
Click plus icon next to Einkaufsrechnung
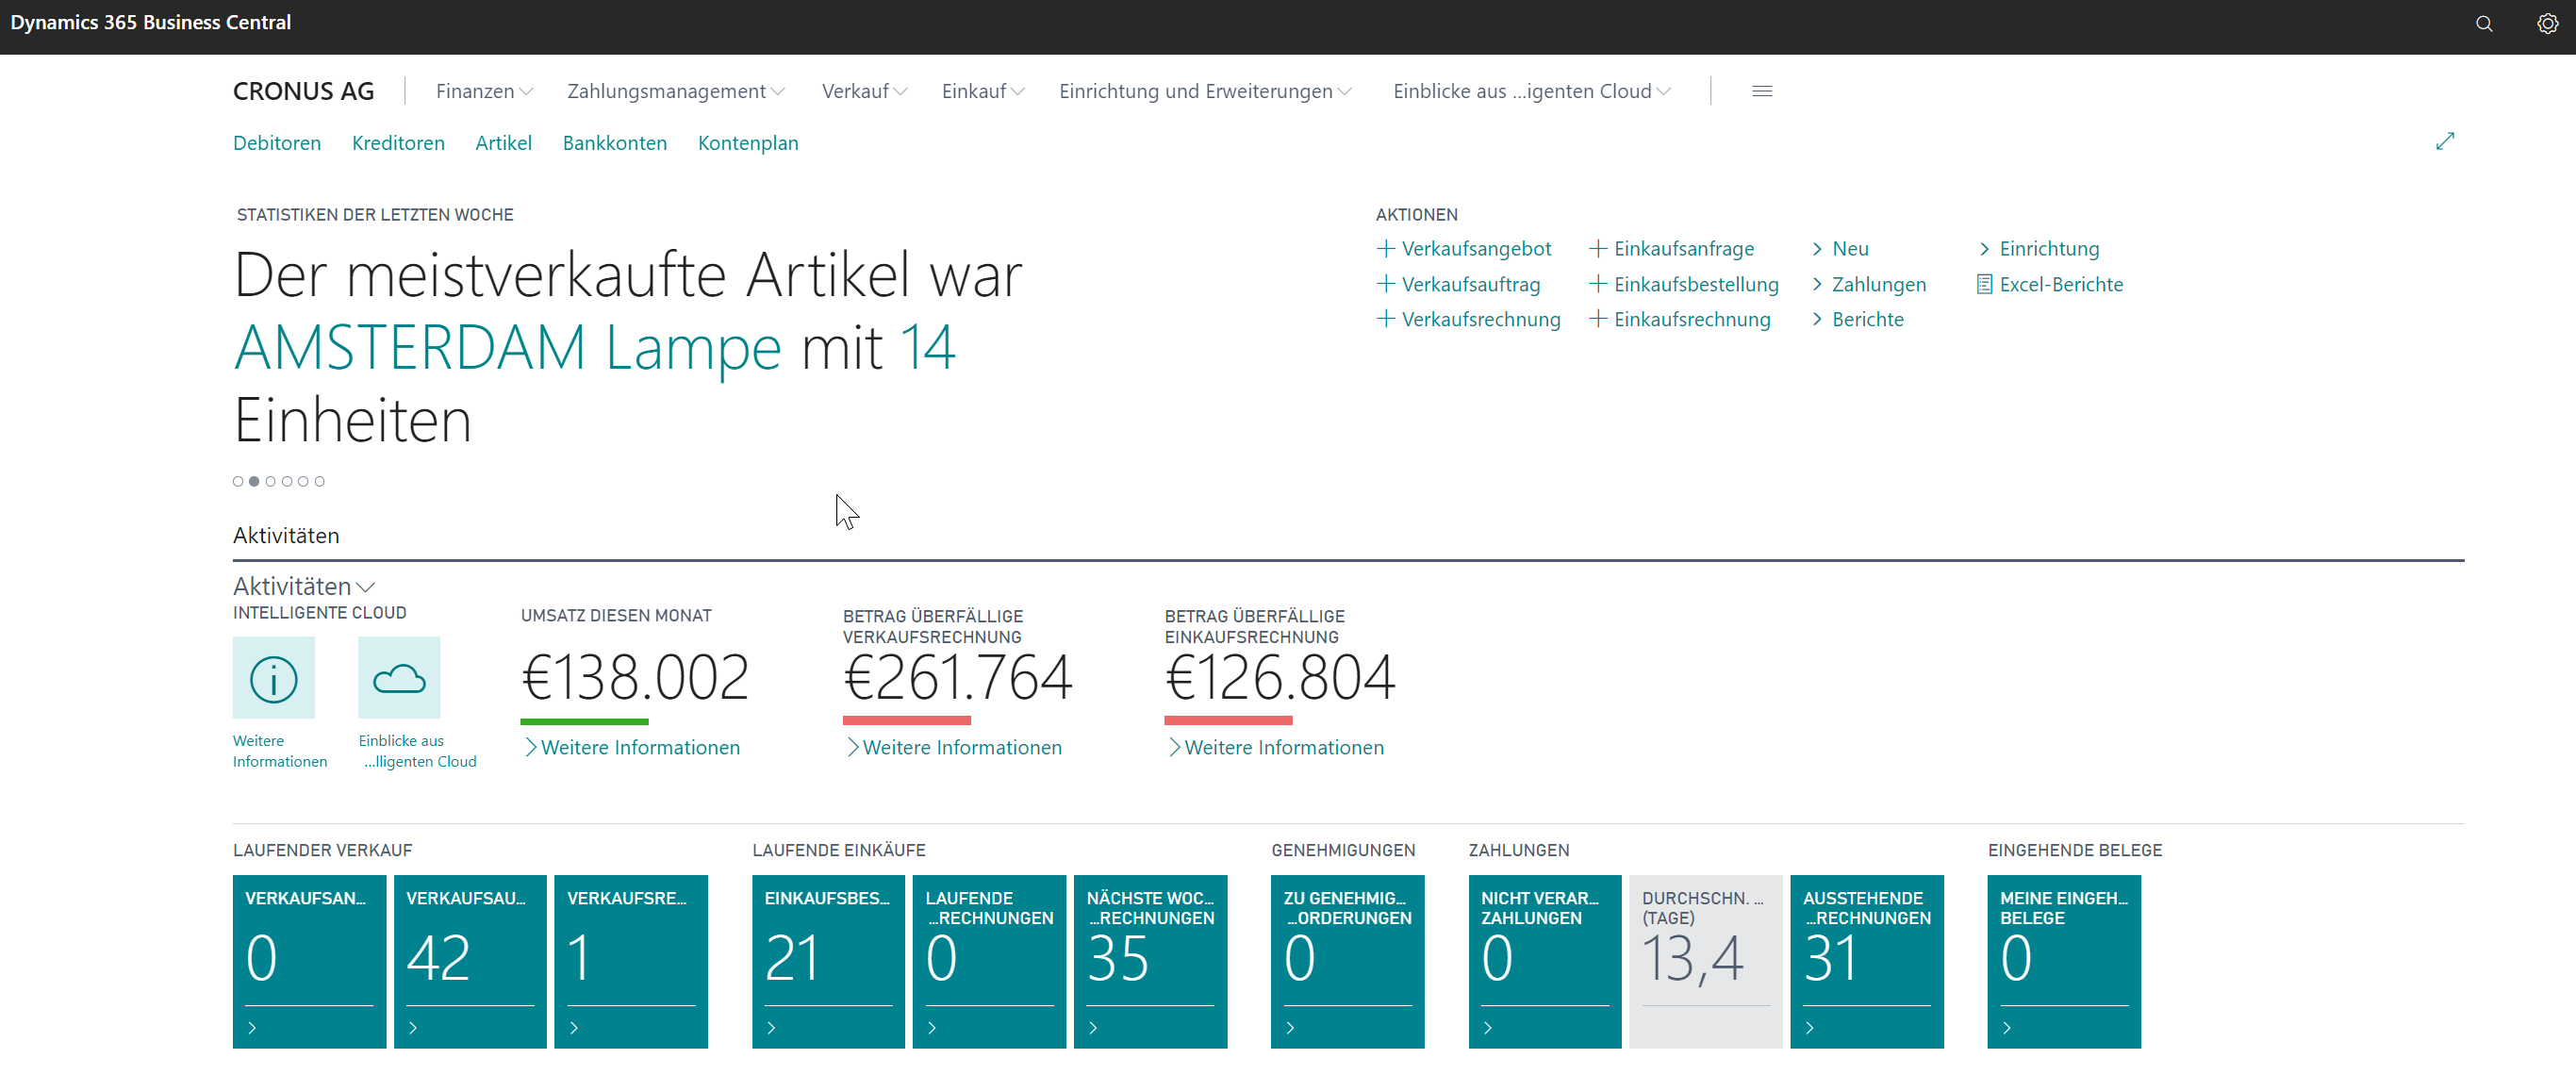[x=1598, y=319]
